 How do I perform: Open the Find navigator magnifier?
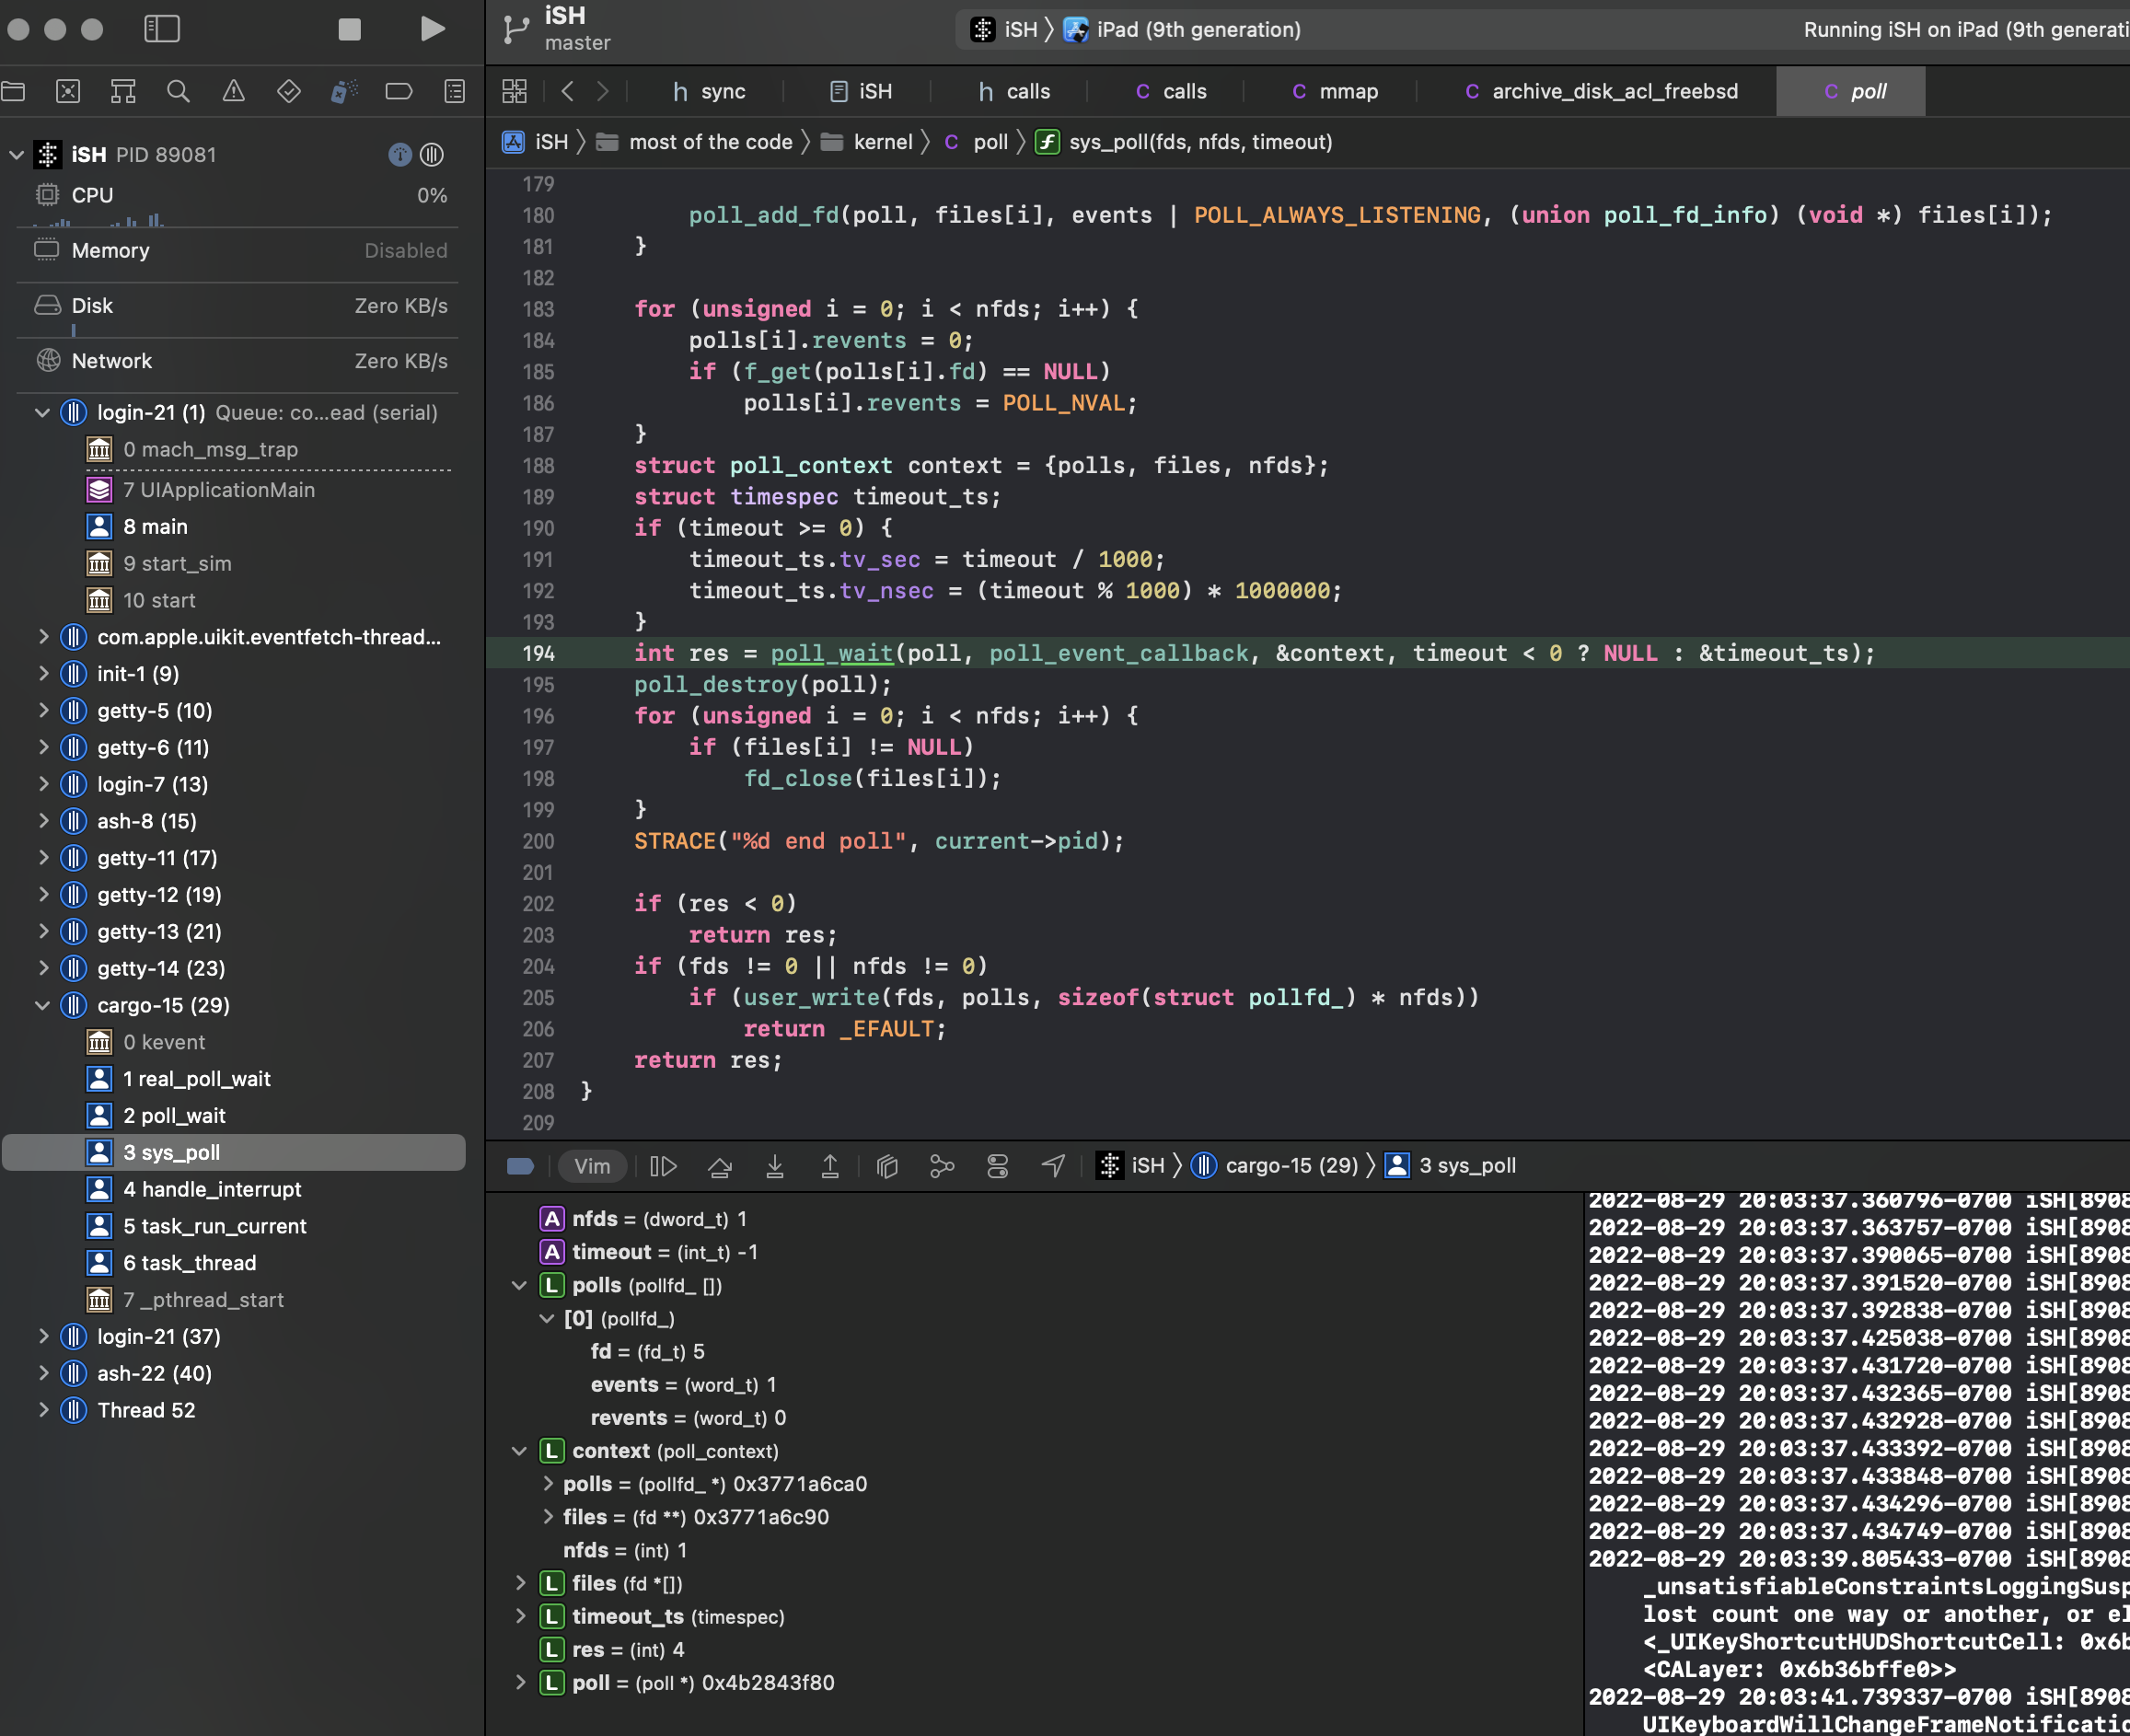178,92
